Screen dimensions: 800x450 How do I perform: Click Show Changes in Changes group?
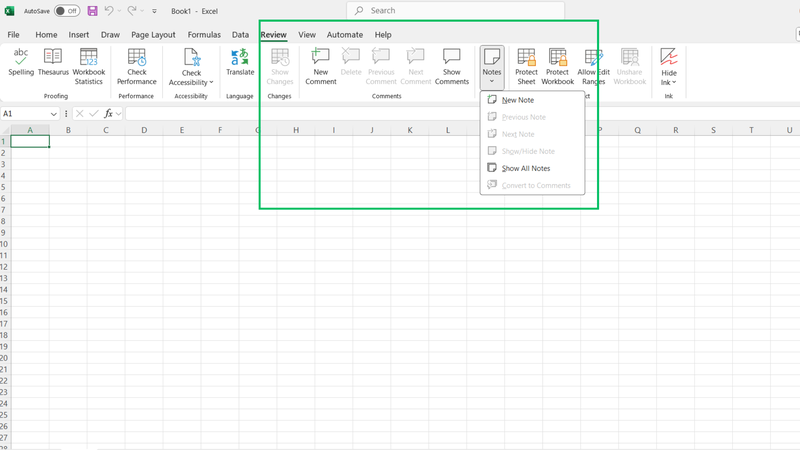[280, 67]
